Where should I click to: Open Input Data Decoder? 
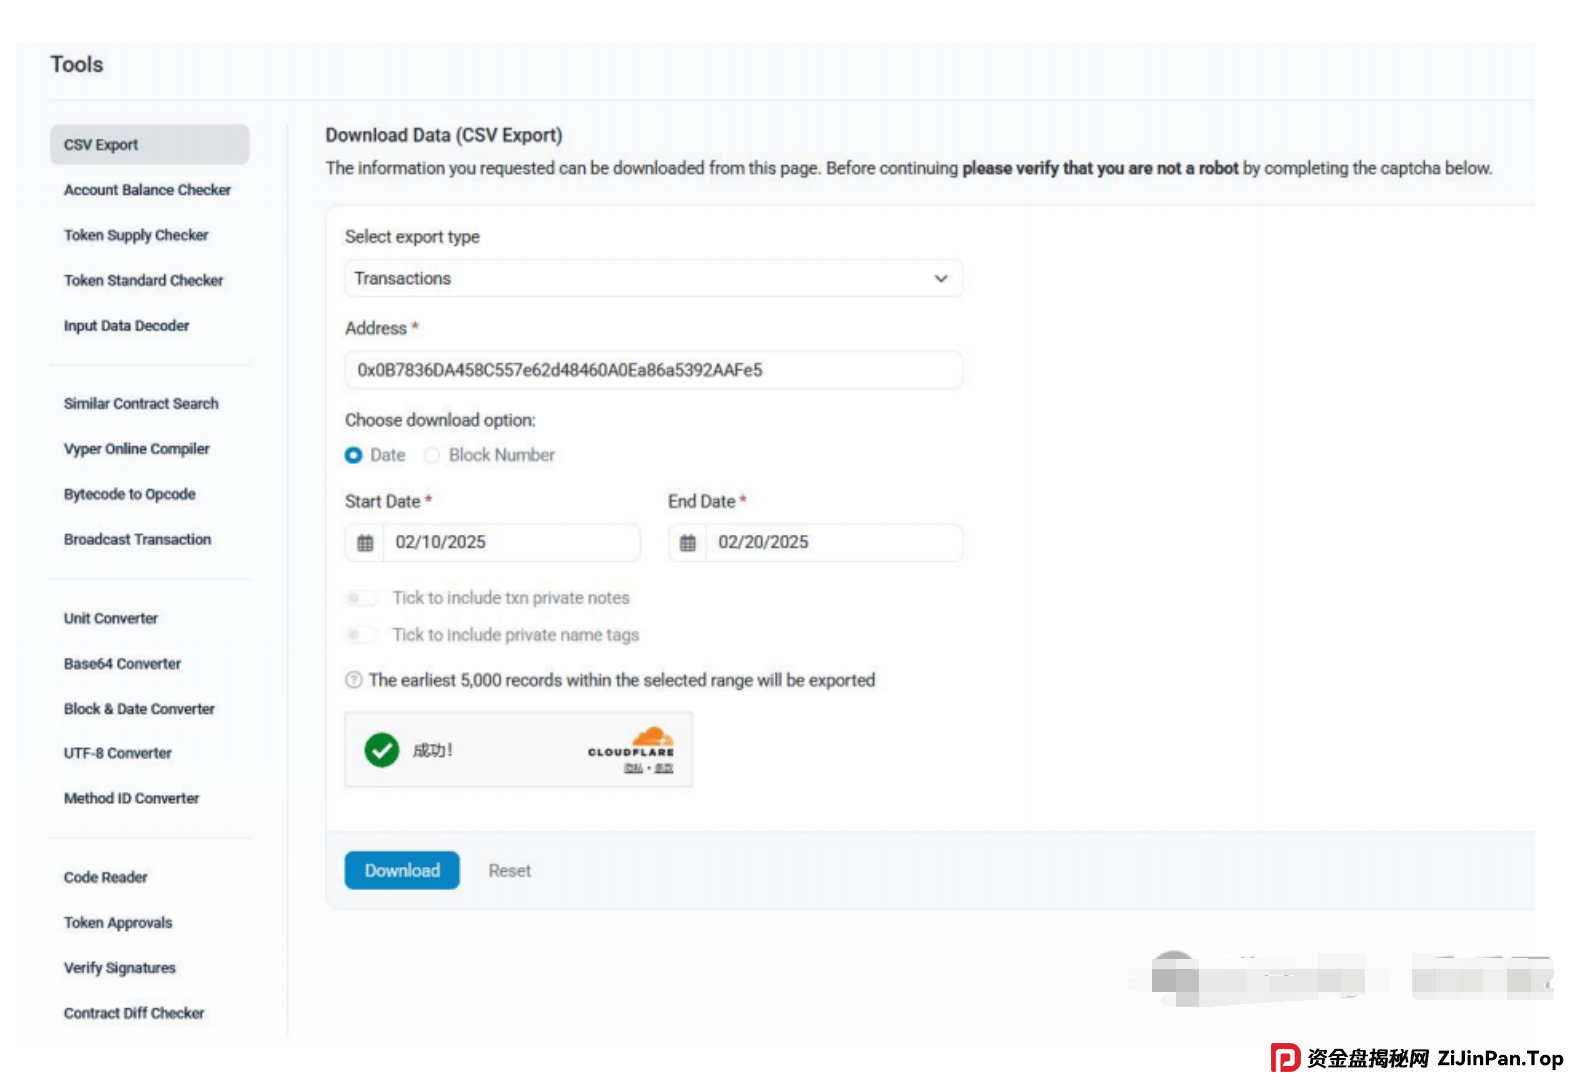pos(126,326)
